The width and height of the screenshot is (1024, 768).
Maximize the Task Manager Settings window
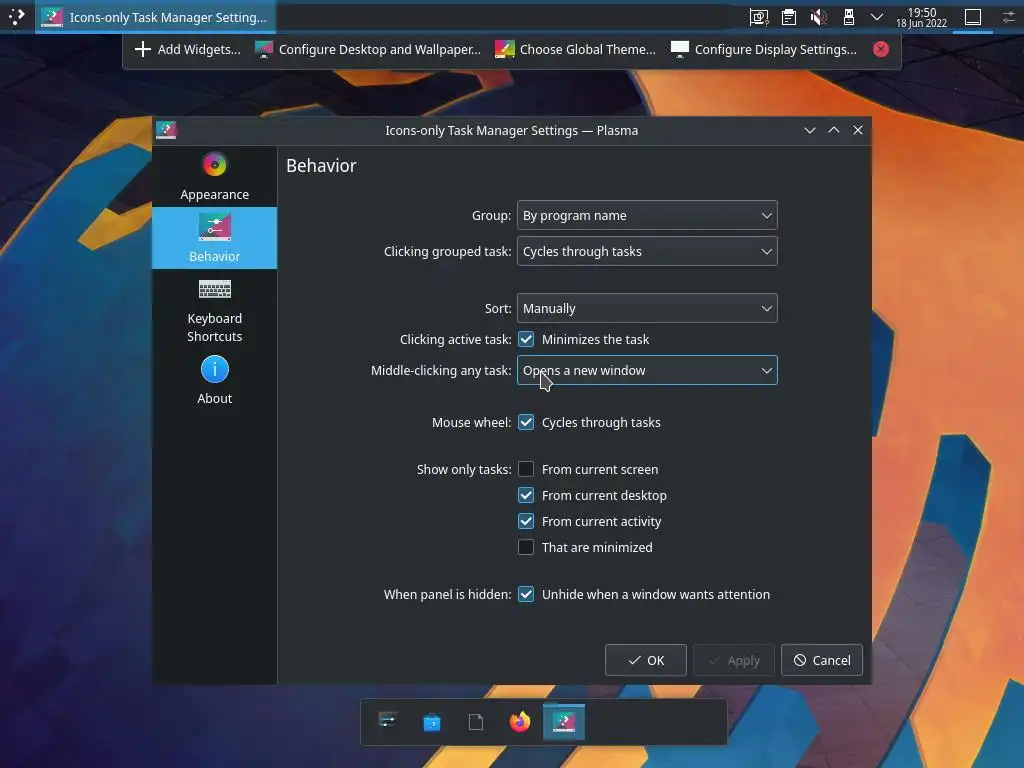pos(834,130)
